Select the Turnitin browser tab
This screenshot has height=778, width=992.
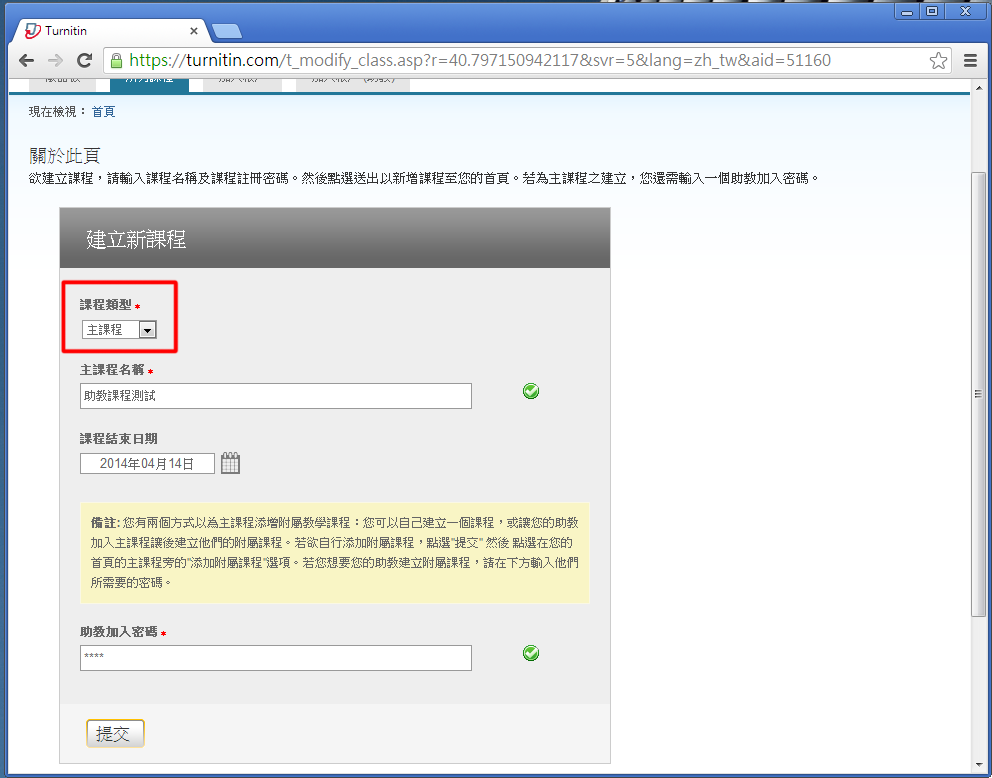coord(105,30)
